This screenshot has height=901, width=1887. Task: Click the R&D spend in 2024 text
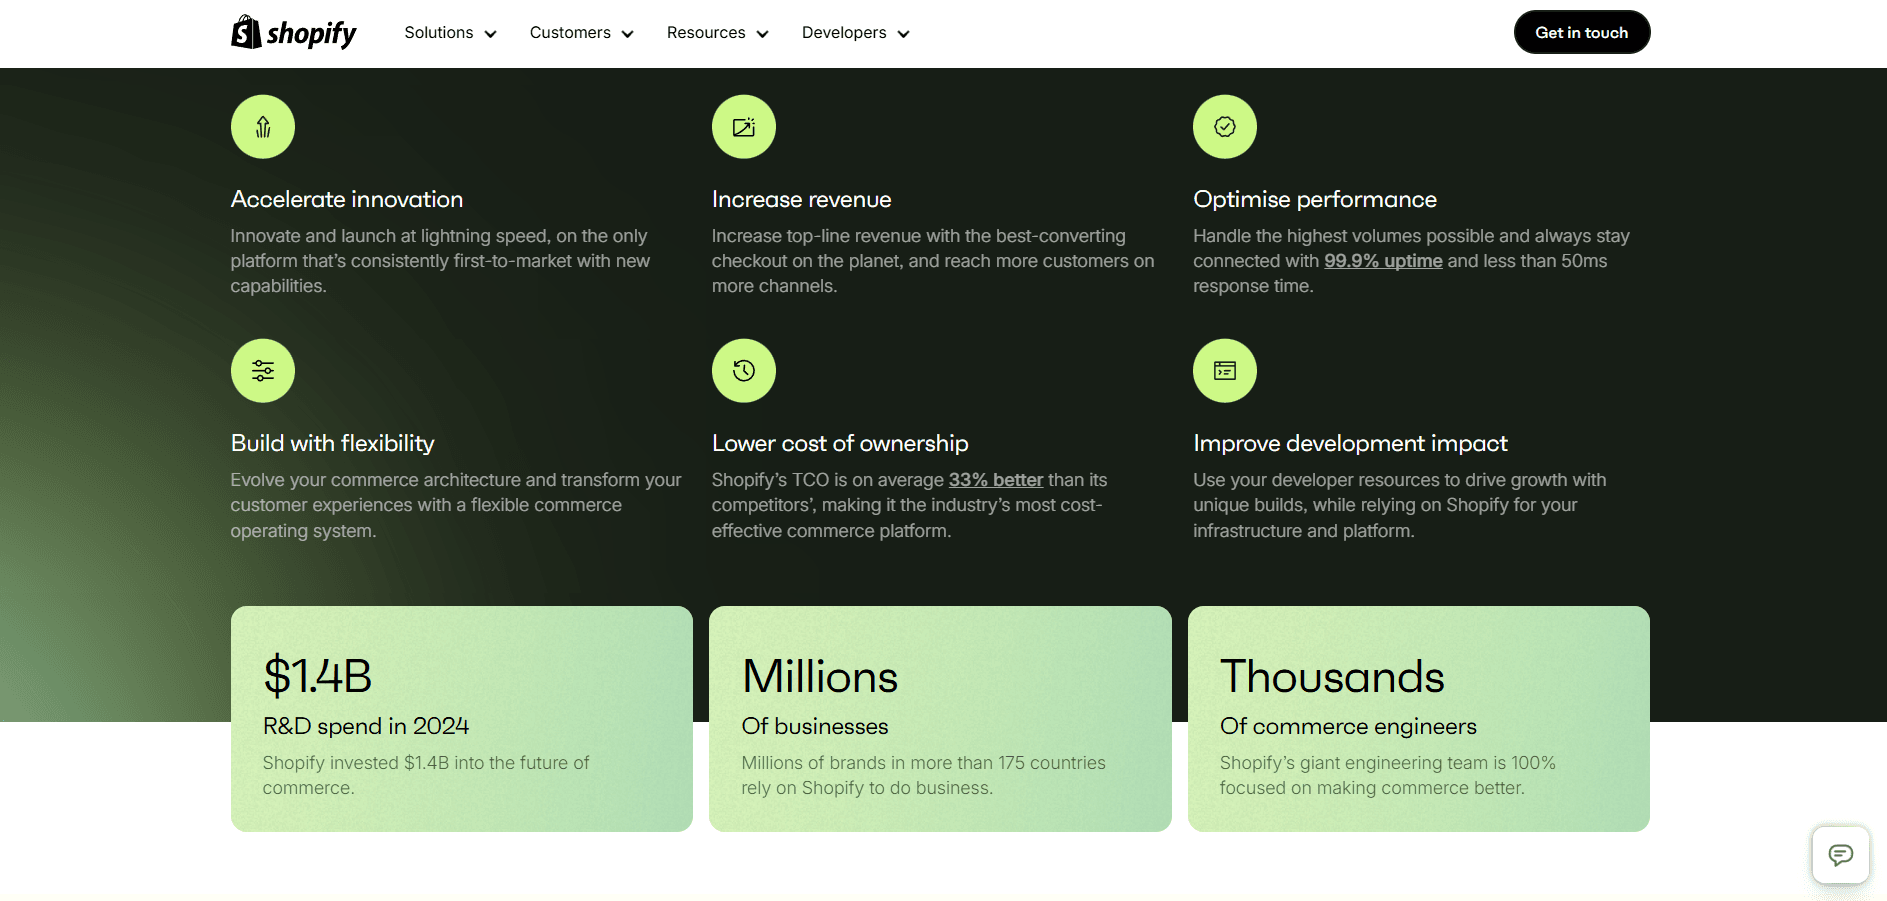[x=366, y=726]
